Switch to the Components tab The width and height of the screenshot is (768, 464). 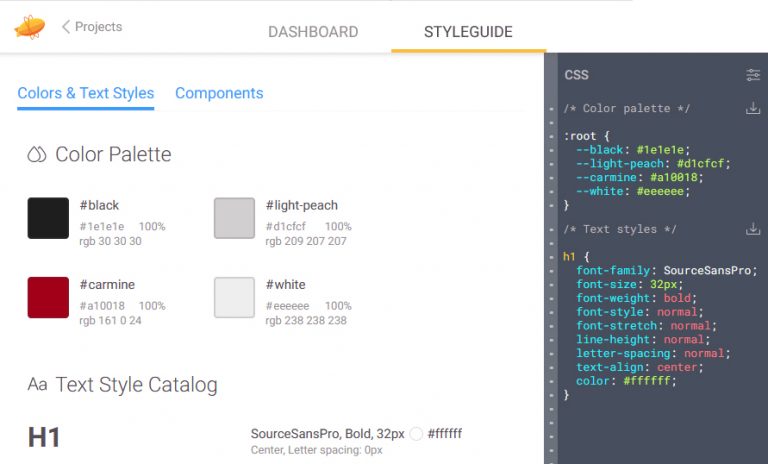point(219,93)
